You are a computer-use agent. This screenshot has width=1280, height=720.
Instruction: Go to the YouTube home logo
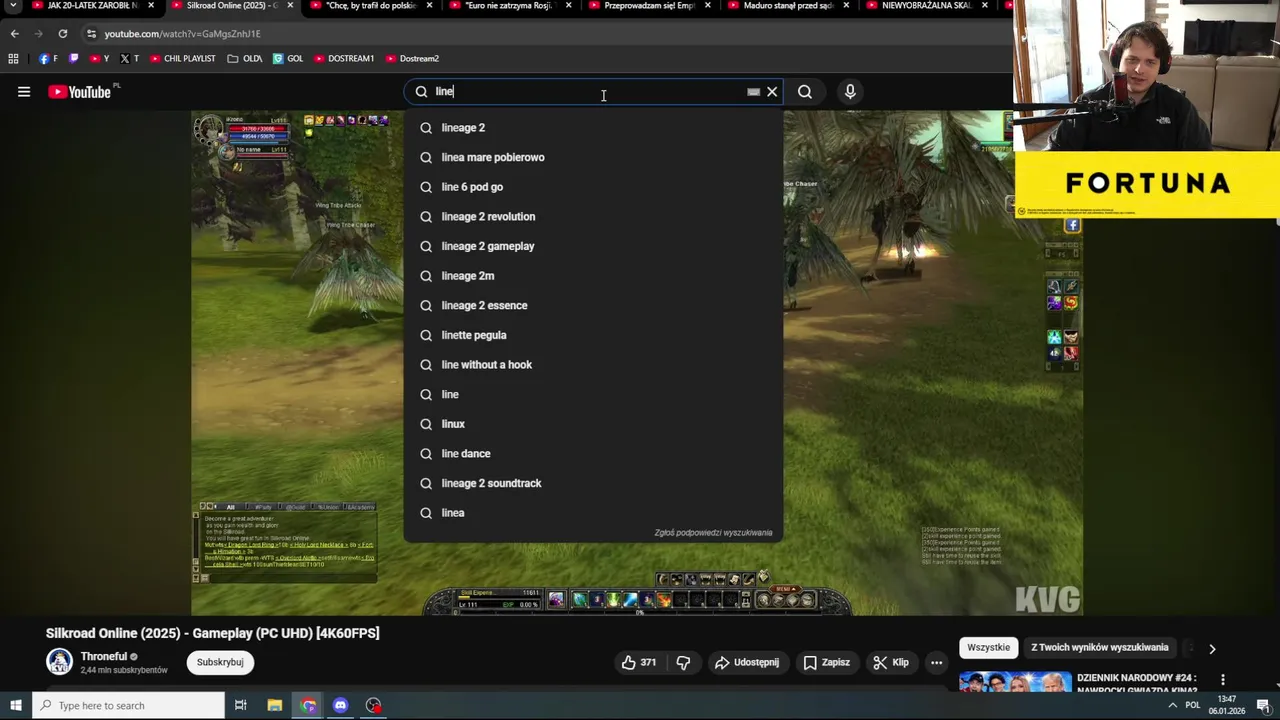tap(79, 92)
